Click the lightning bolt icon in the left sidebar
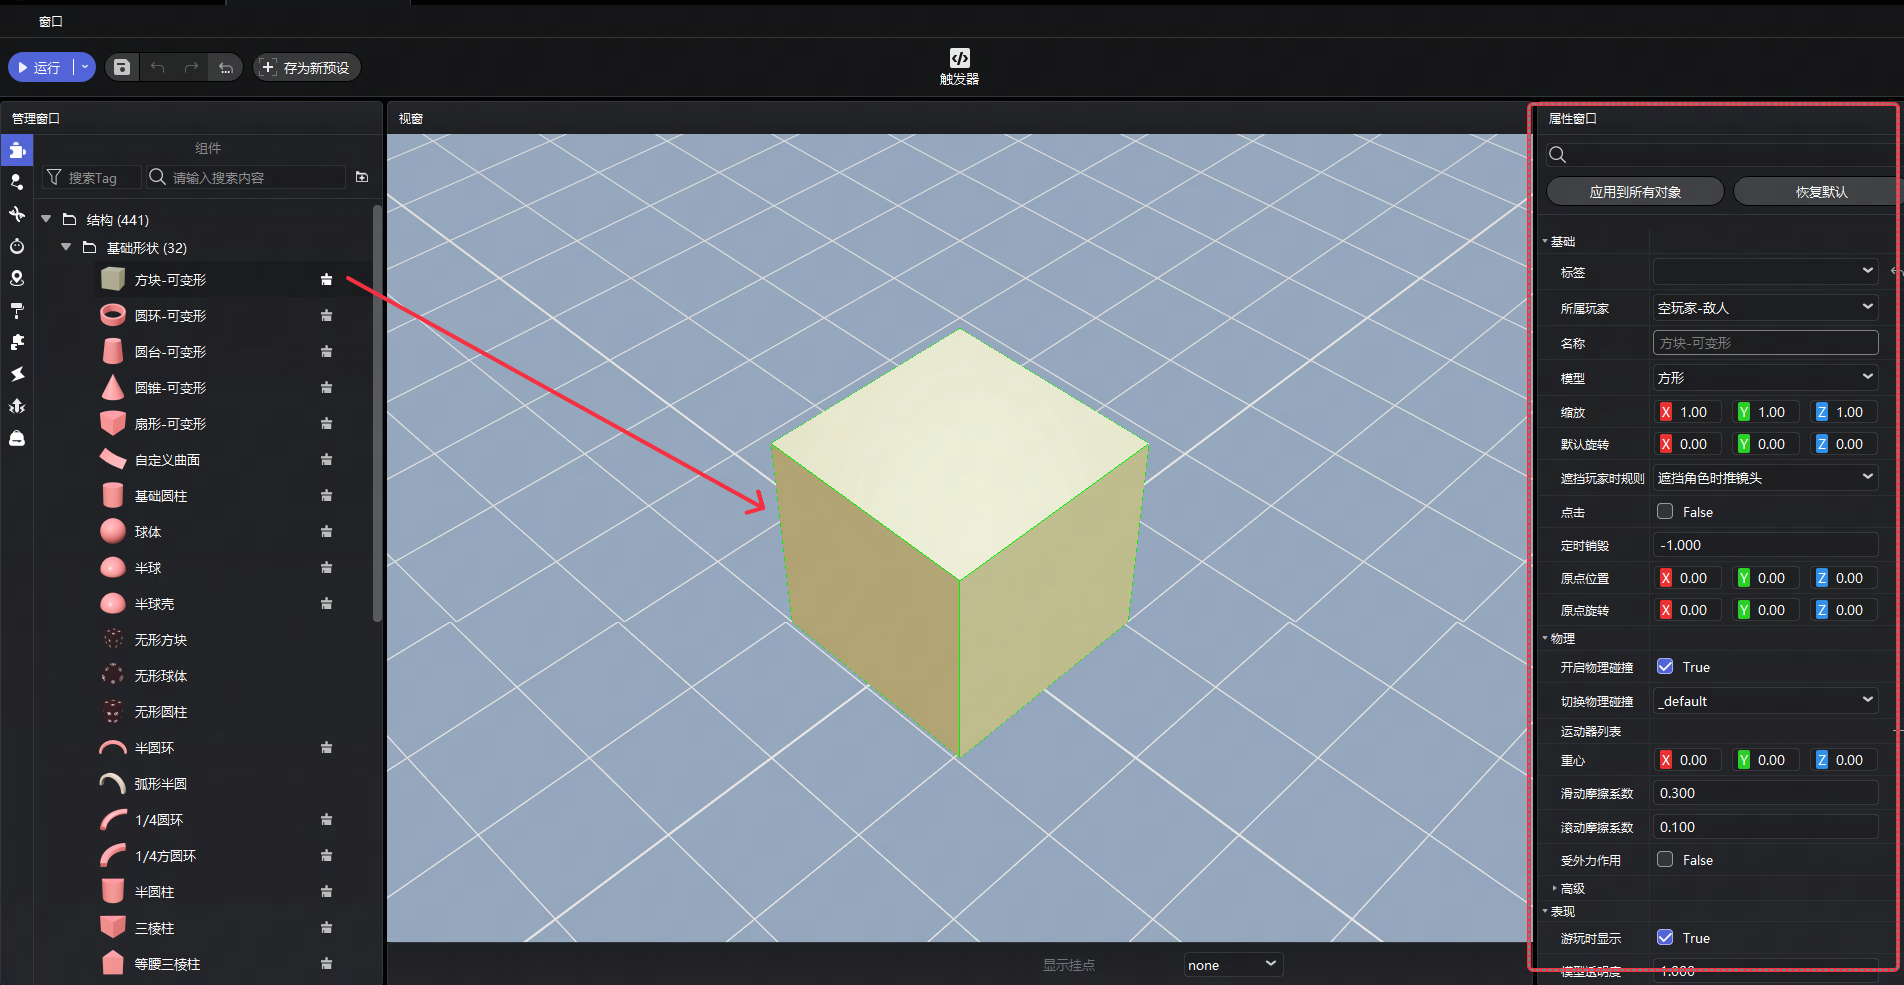The image size is (1904, 985). pos(17,374)
